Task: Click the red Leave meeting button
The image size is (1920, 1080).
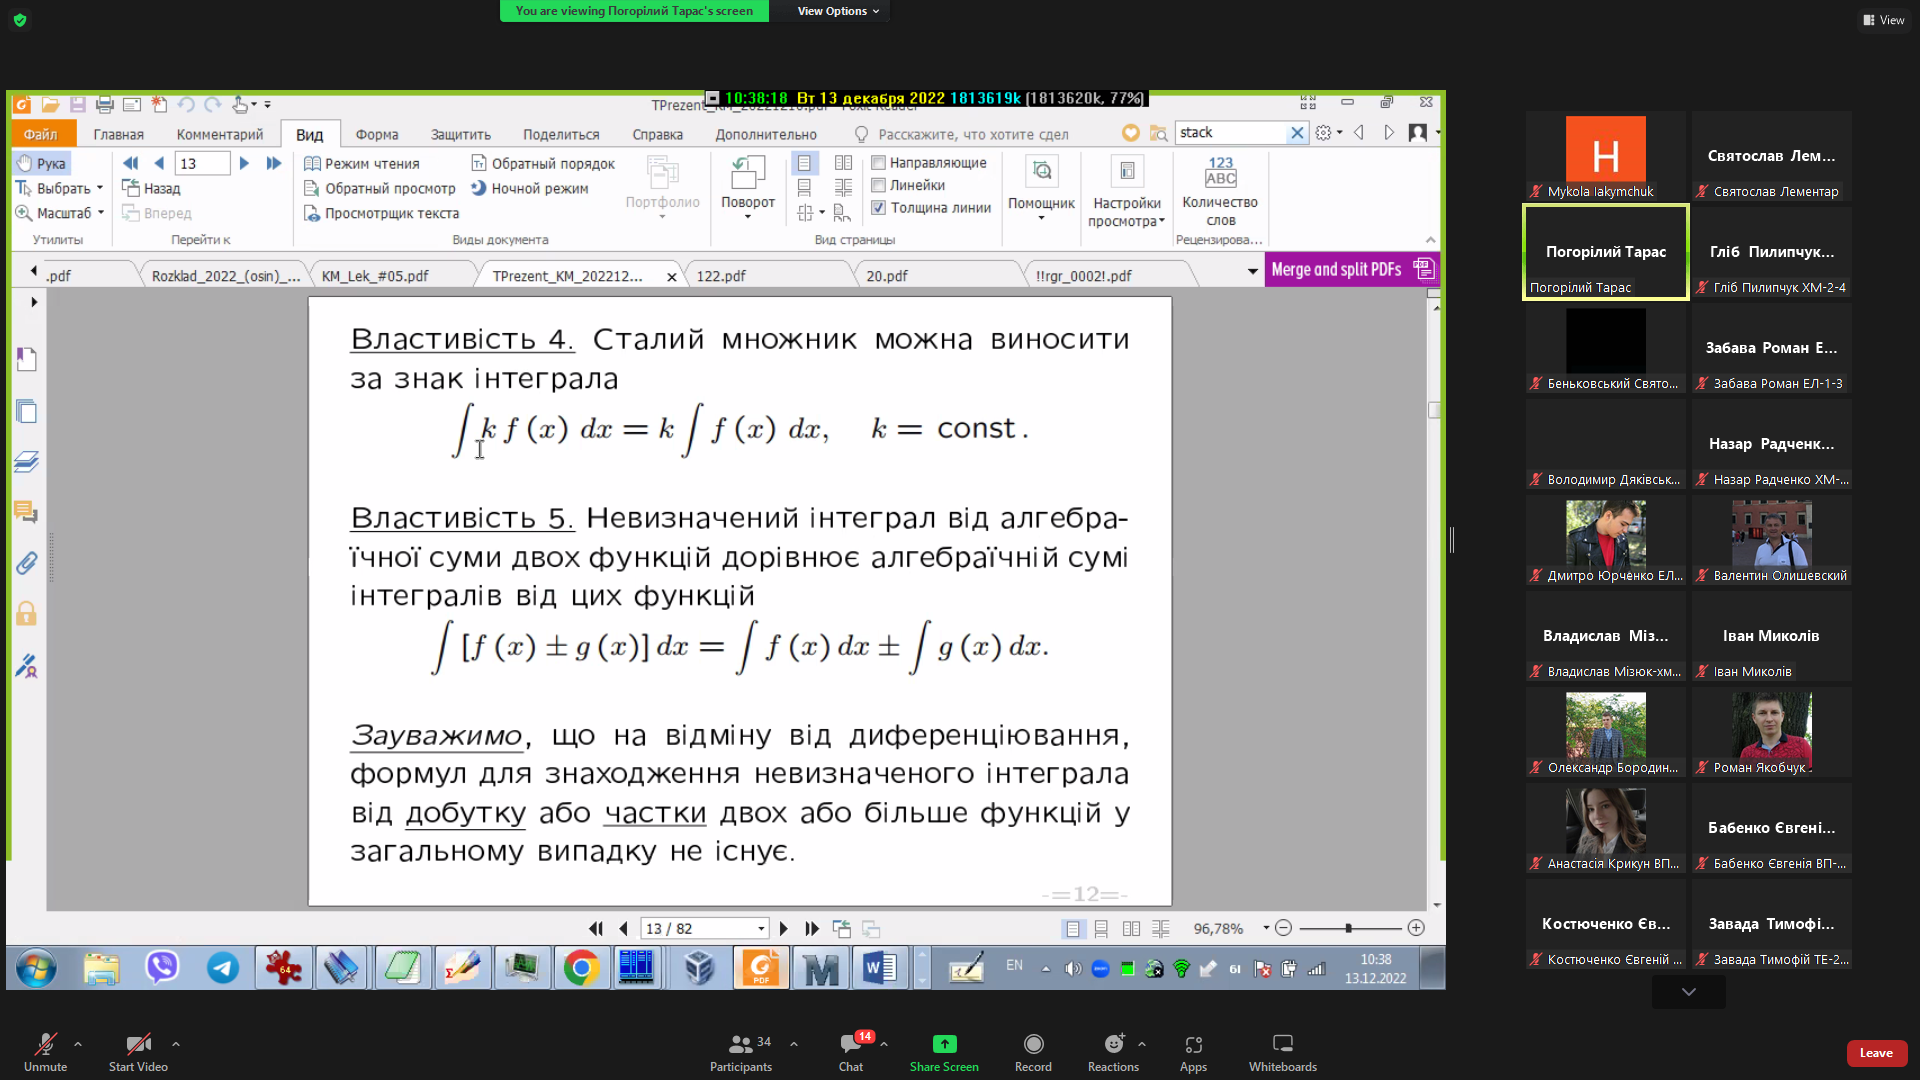Action: click(1875, 1052)
